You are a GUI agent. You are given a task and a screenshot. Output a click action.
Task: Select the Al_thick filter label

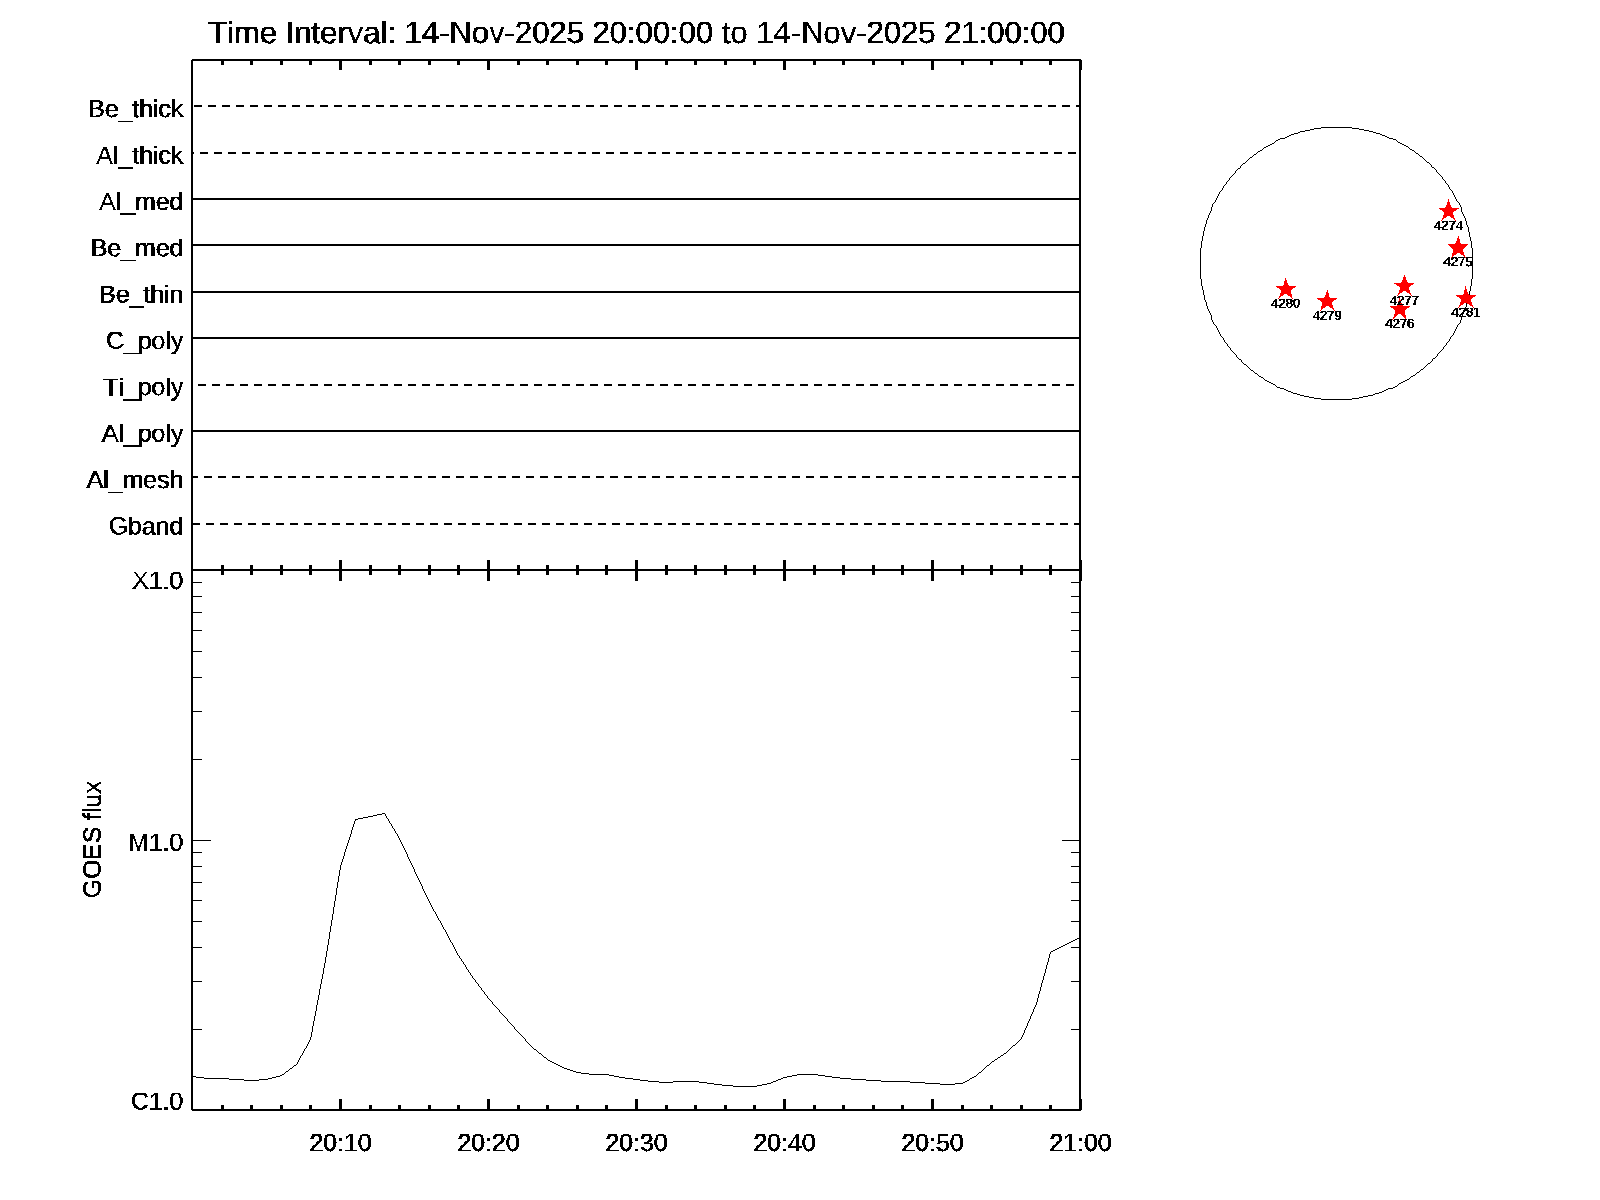pyautogui.click(x=140, y=156)
